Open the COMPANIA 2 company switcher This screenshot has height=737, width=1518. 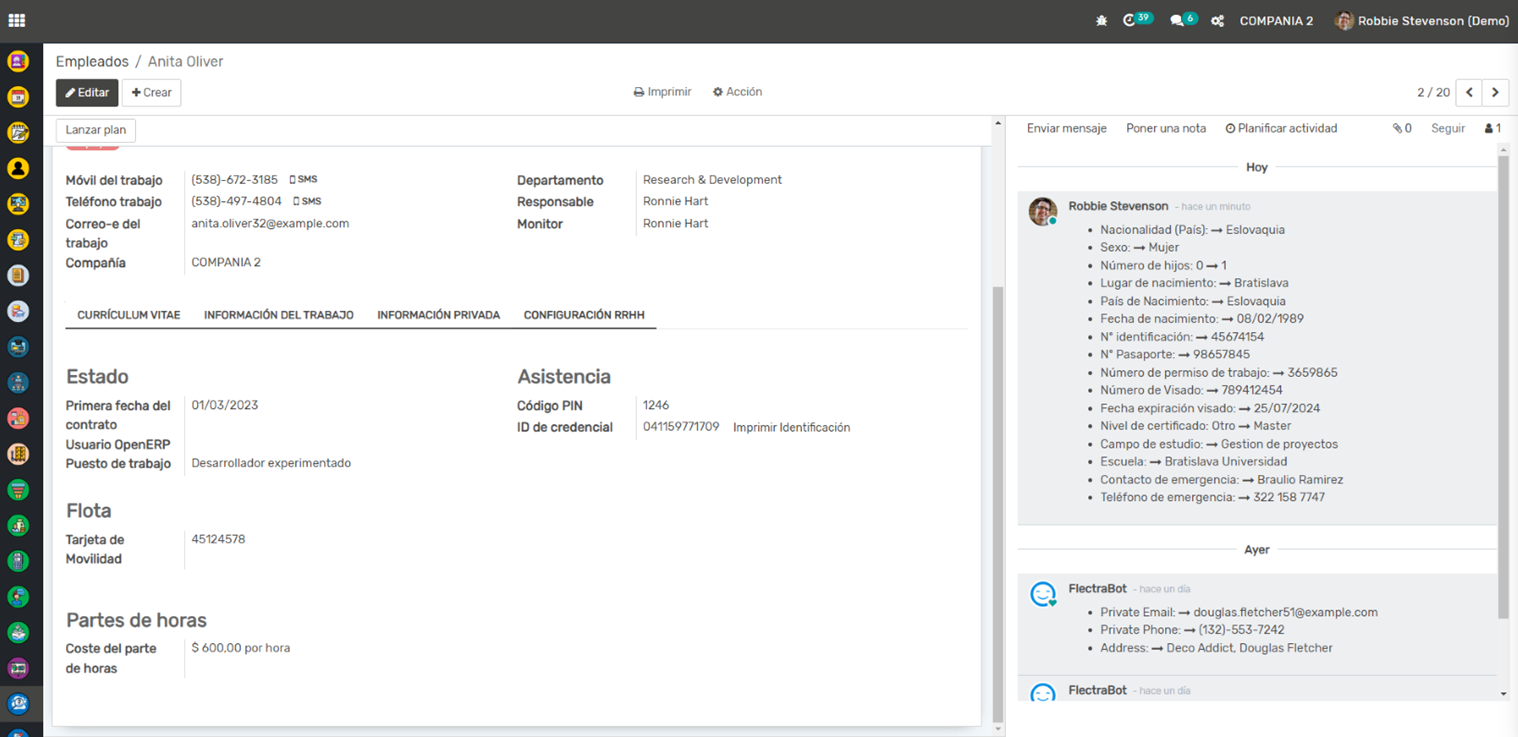pyautogui.click(x=1276, y=21)
